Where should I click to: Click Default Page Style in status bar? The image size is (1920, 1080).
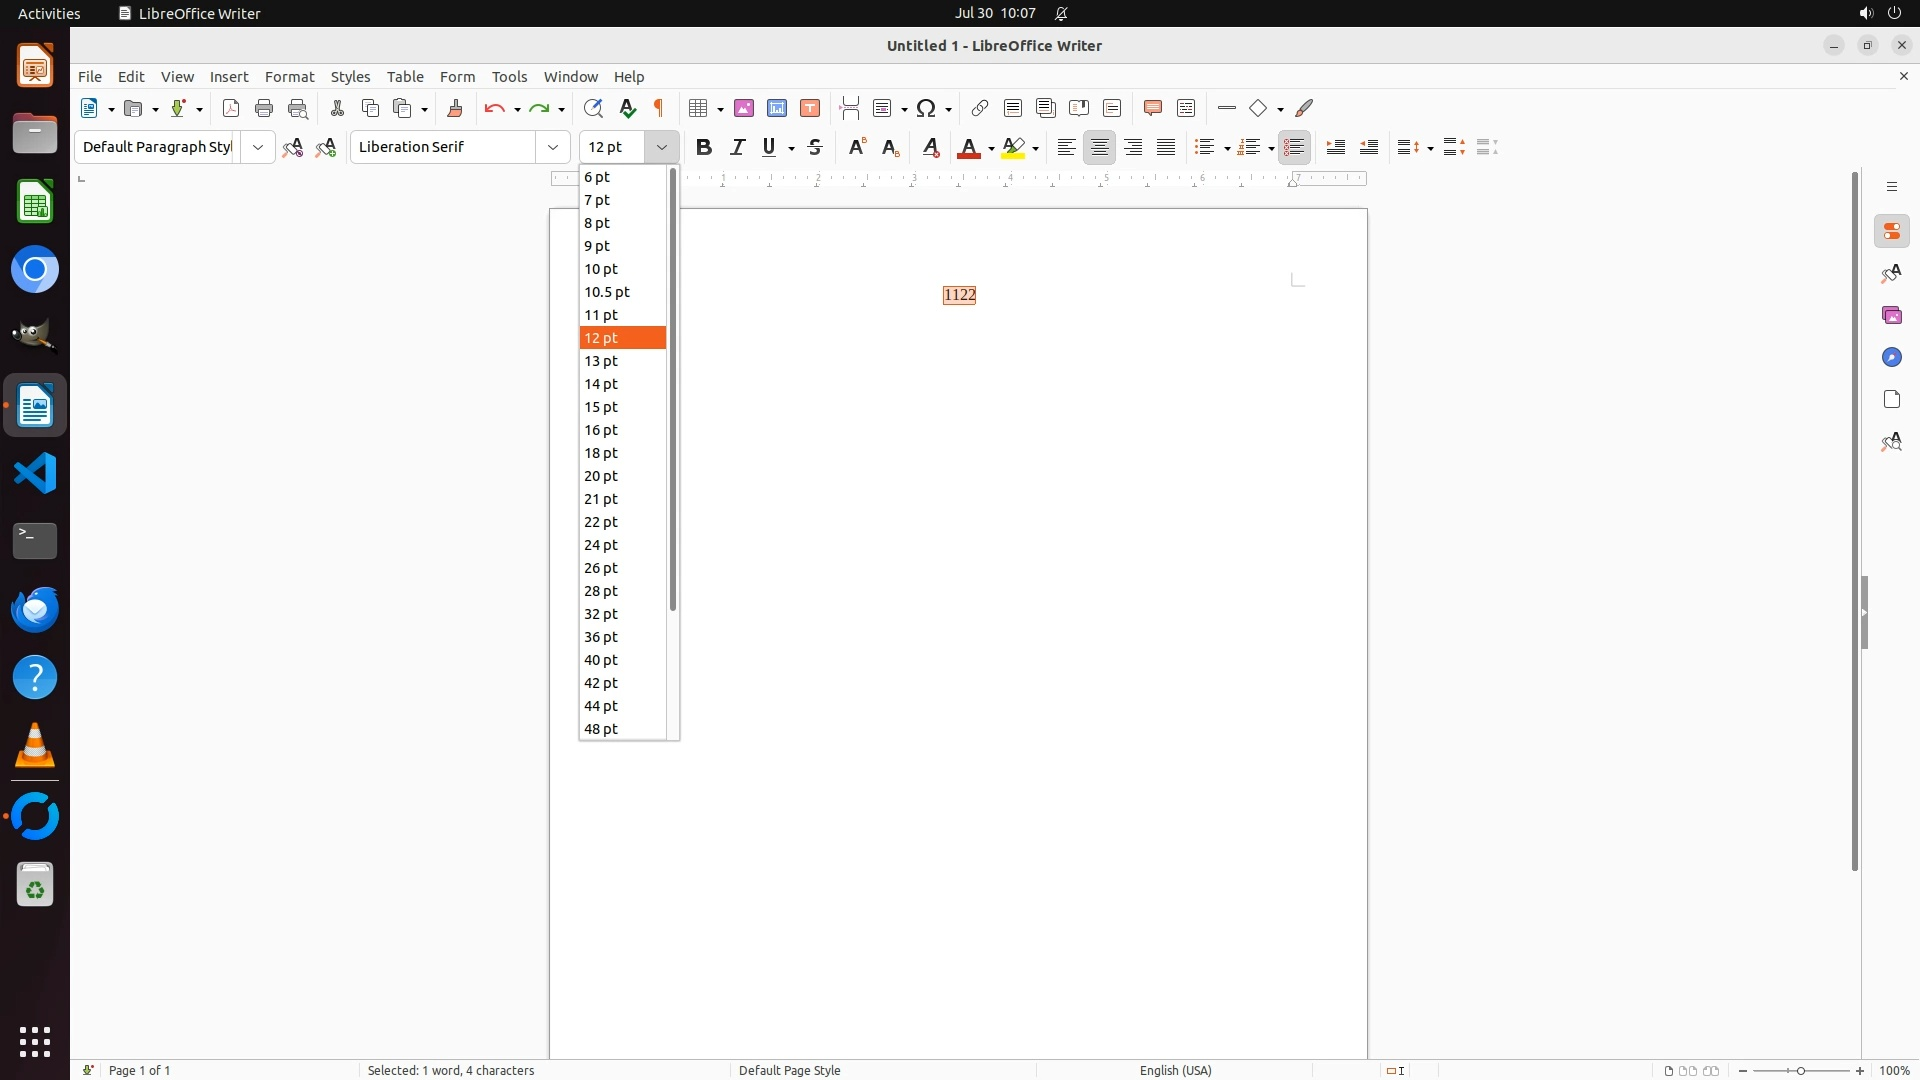pos(789,1070)
